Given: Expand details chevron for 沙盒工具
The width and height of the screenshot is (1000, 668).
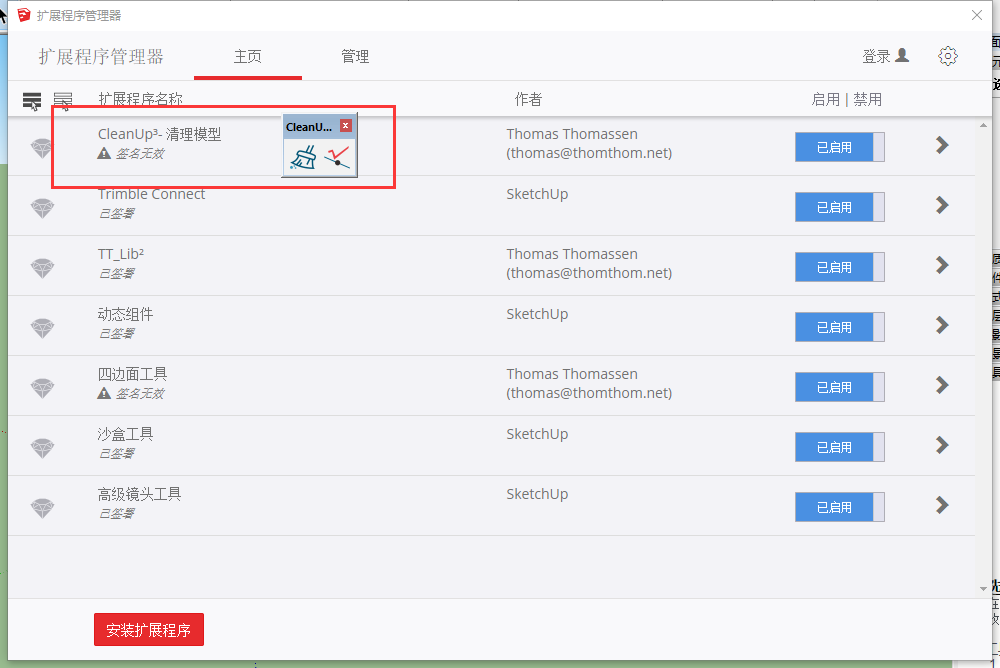Looking at the screenshot, I should (942, 445).
